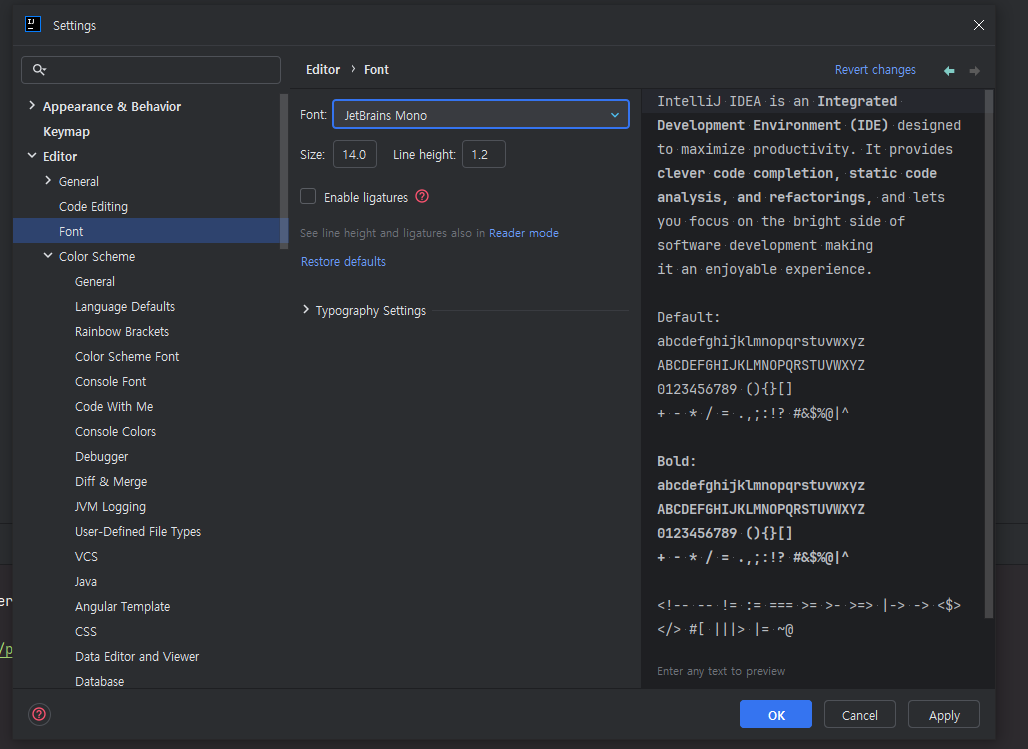Select Console Colors
Screen dimensions: 1028x749
click(x=115, y=432)
